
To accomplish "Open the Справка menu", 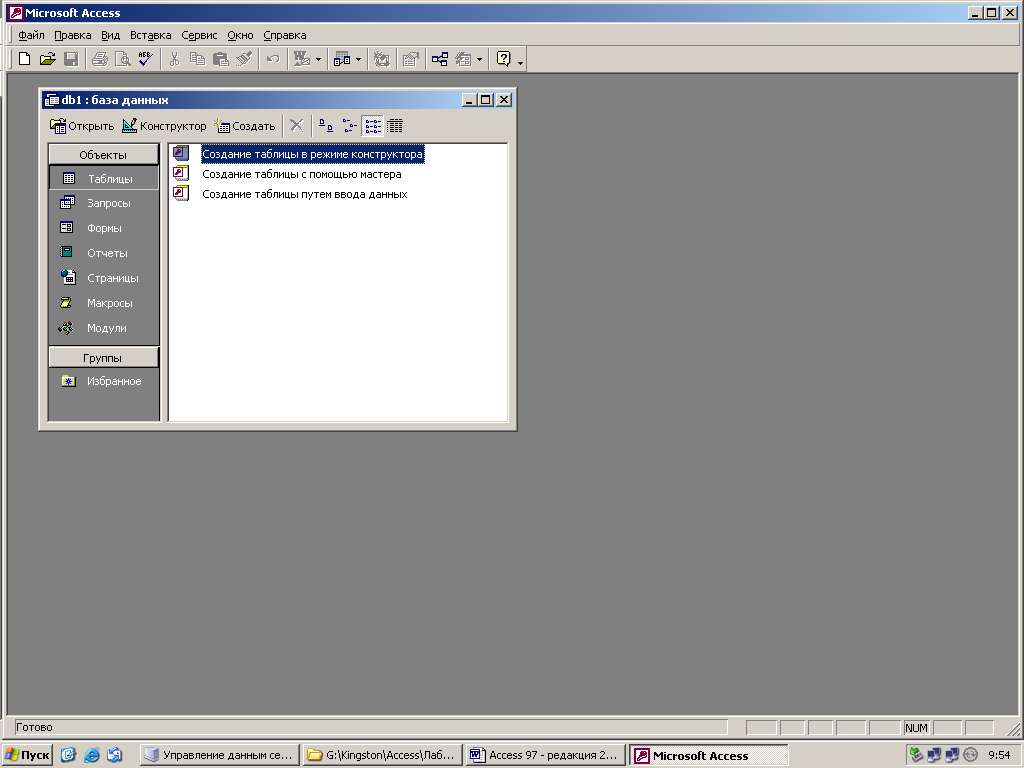I will (x=285, y=35).
